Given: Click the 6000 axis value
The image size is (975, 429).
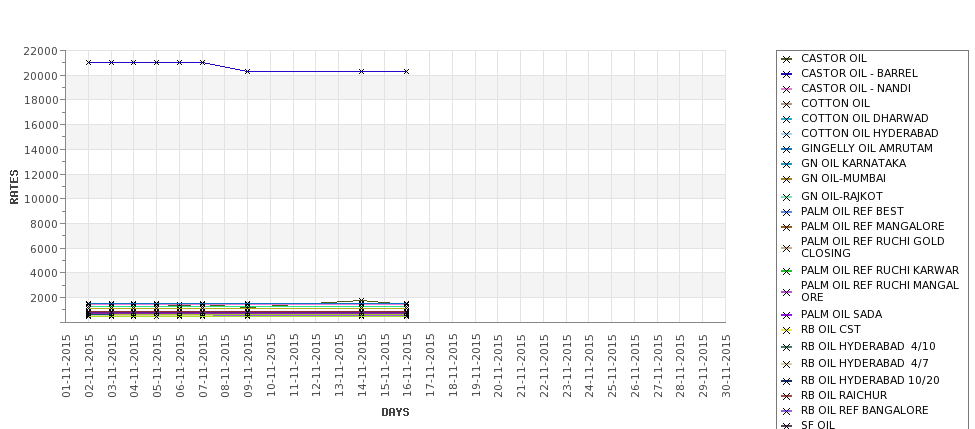Looking at the screenshot, I should 44,249.
